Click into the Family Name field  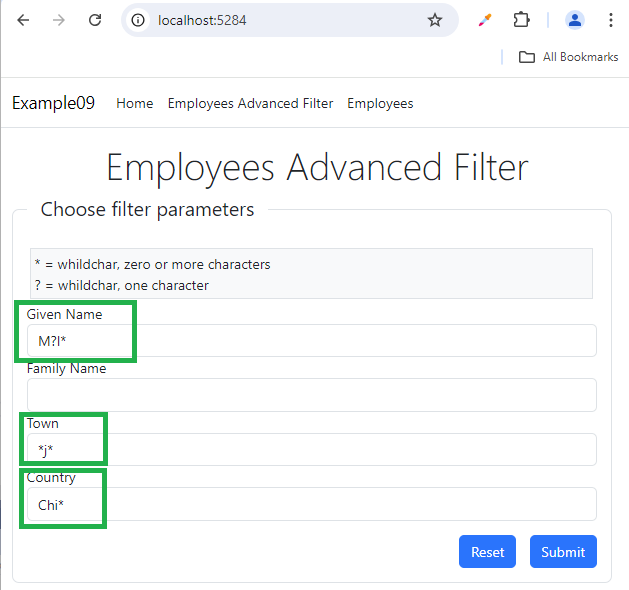click(311, 395)
